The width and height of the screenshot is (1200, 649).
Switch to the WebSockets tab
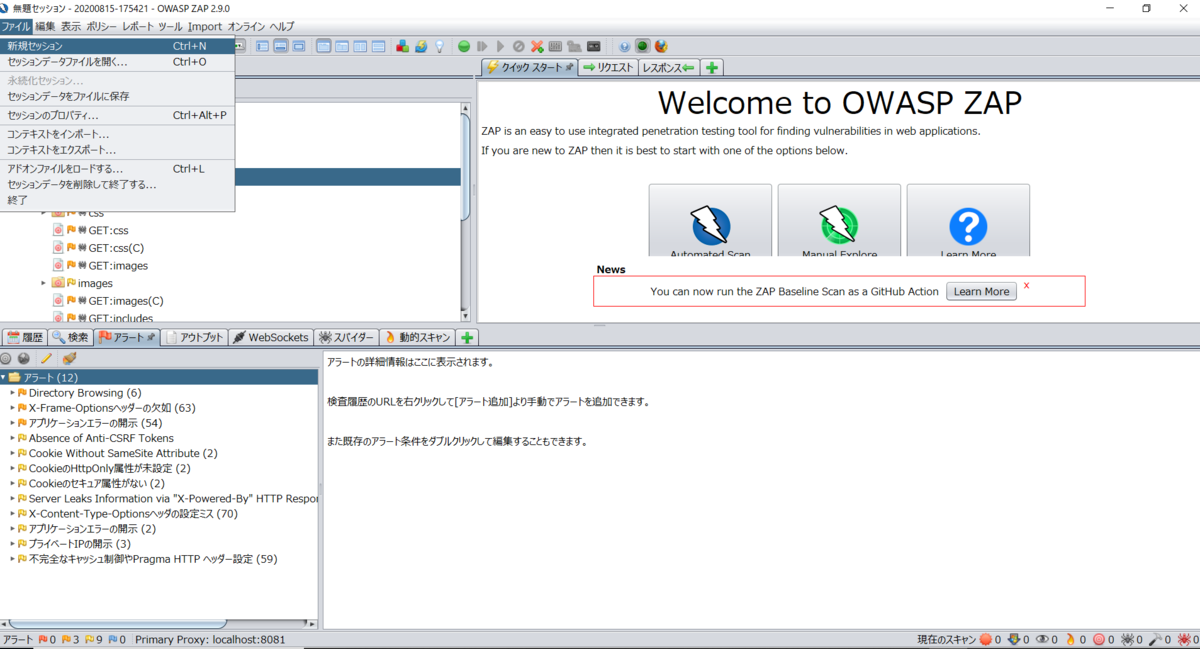point(271,338)
